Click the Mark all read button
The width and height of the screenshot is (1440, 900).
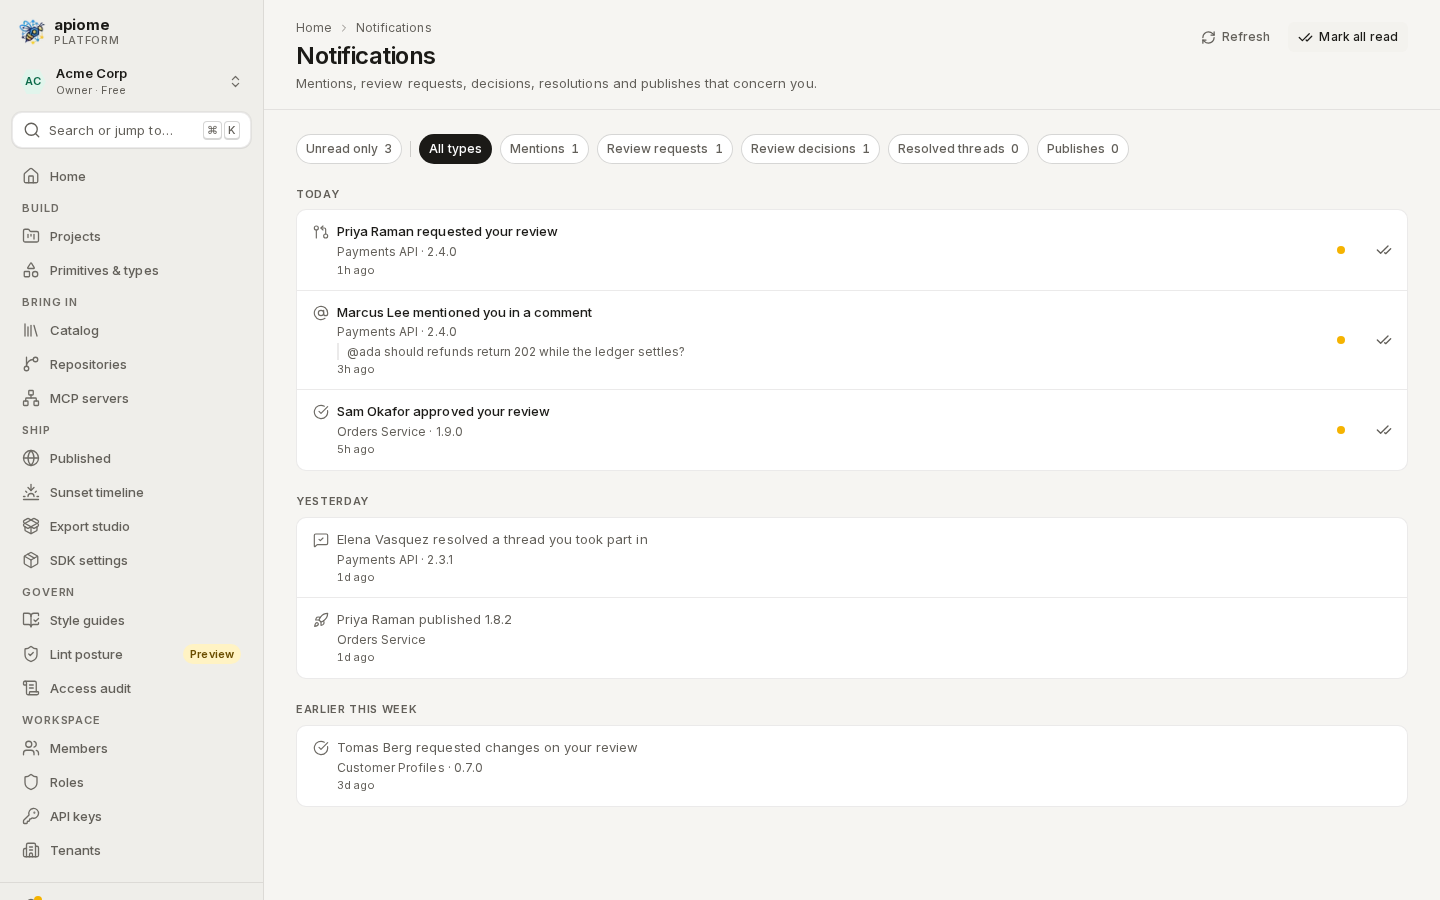tap(1347, 37)
